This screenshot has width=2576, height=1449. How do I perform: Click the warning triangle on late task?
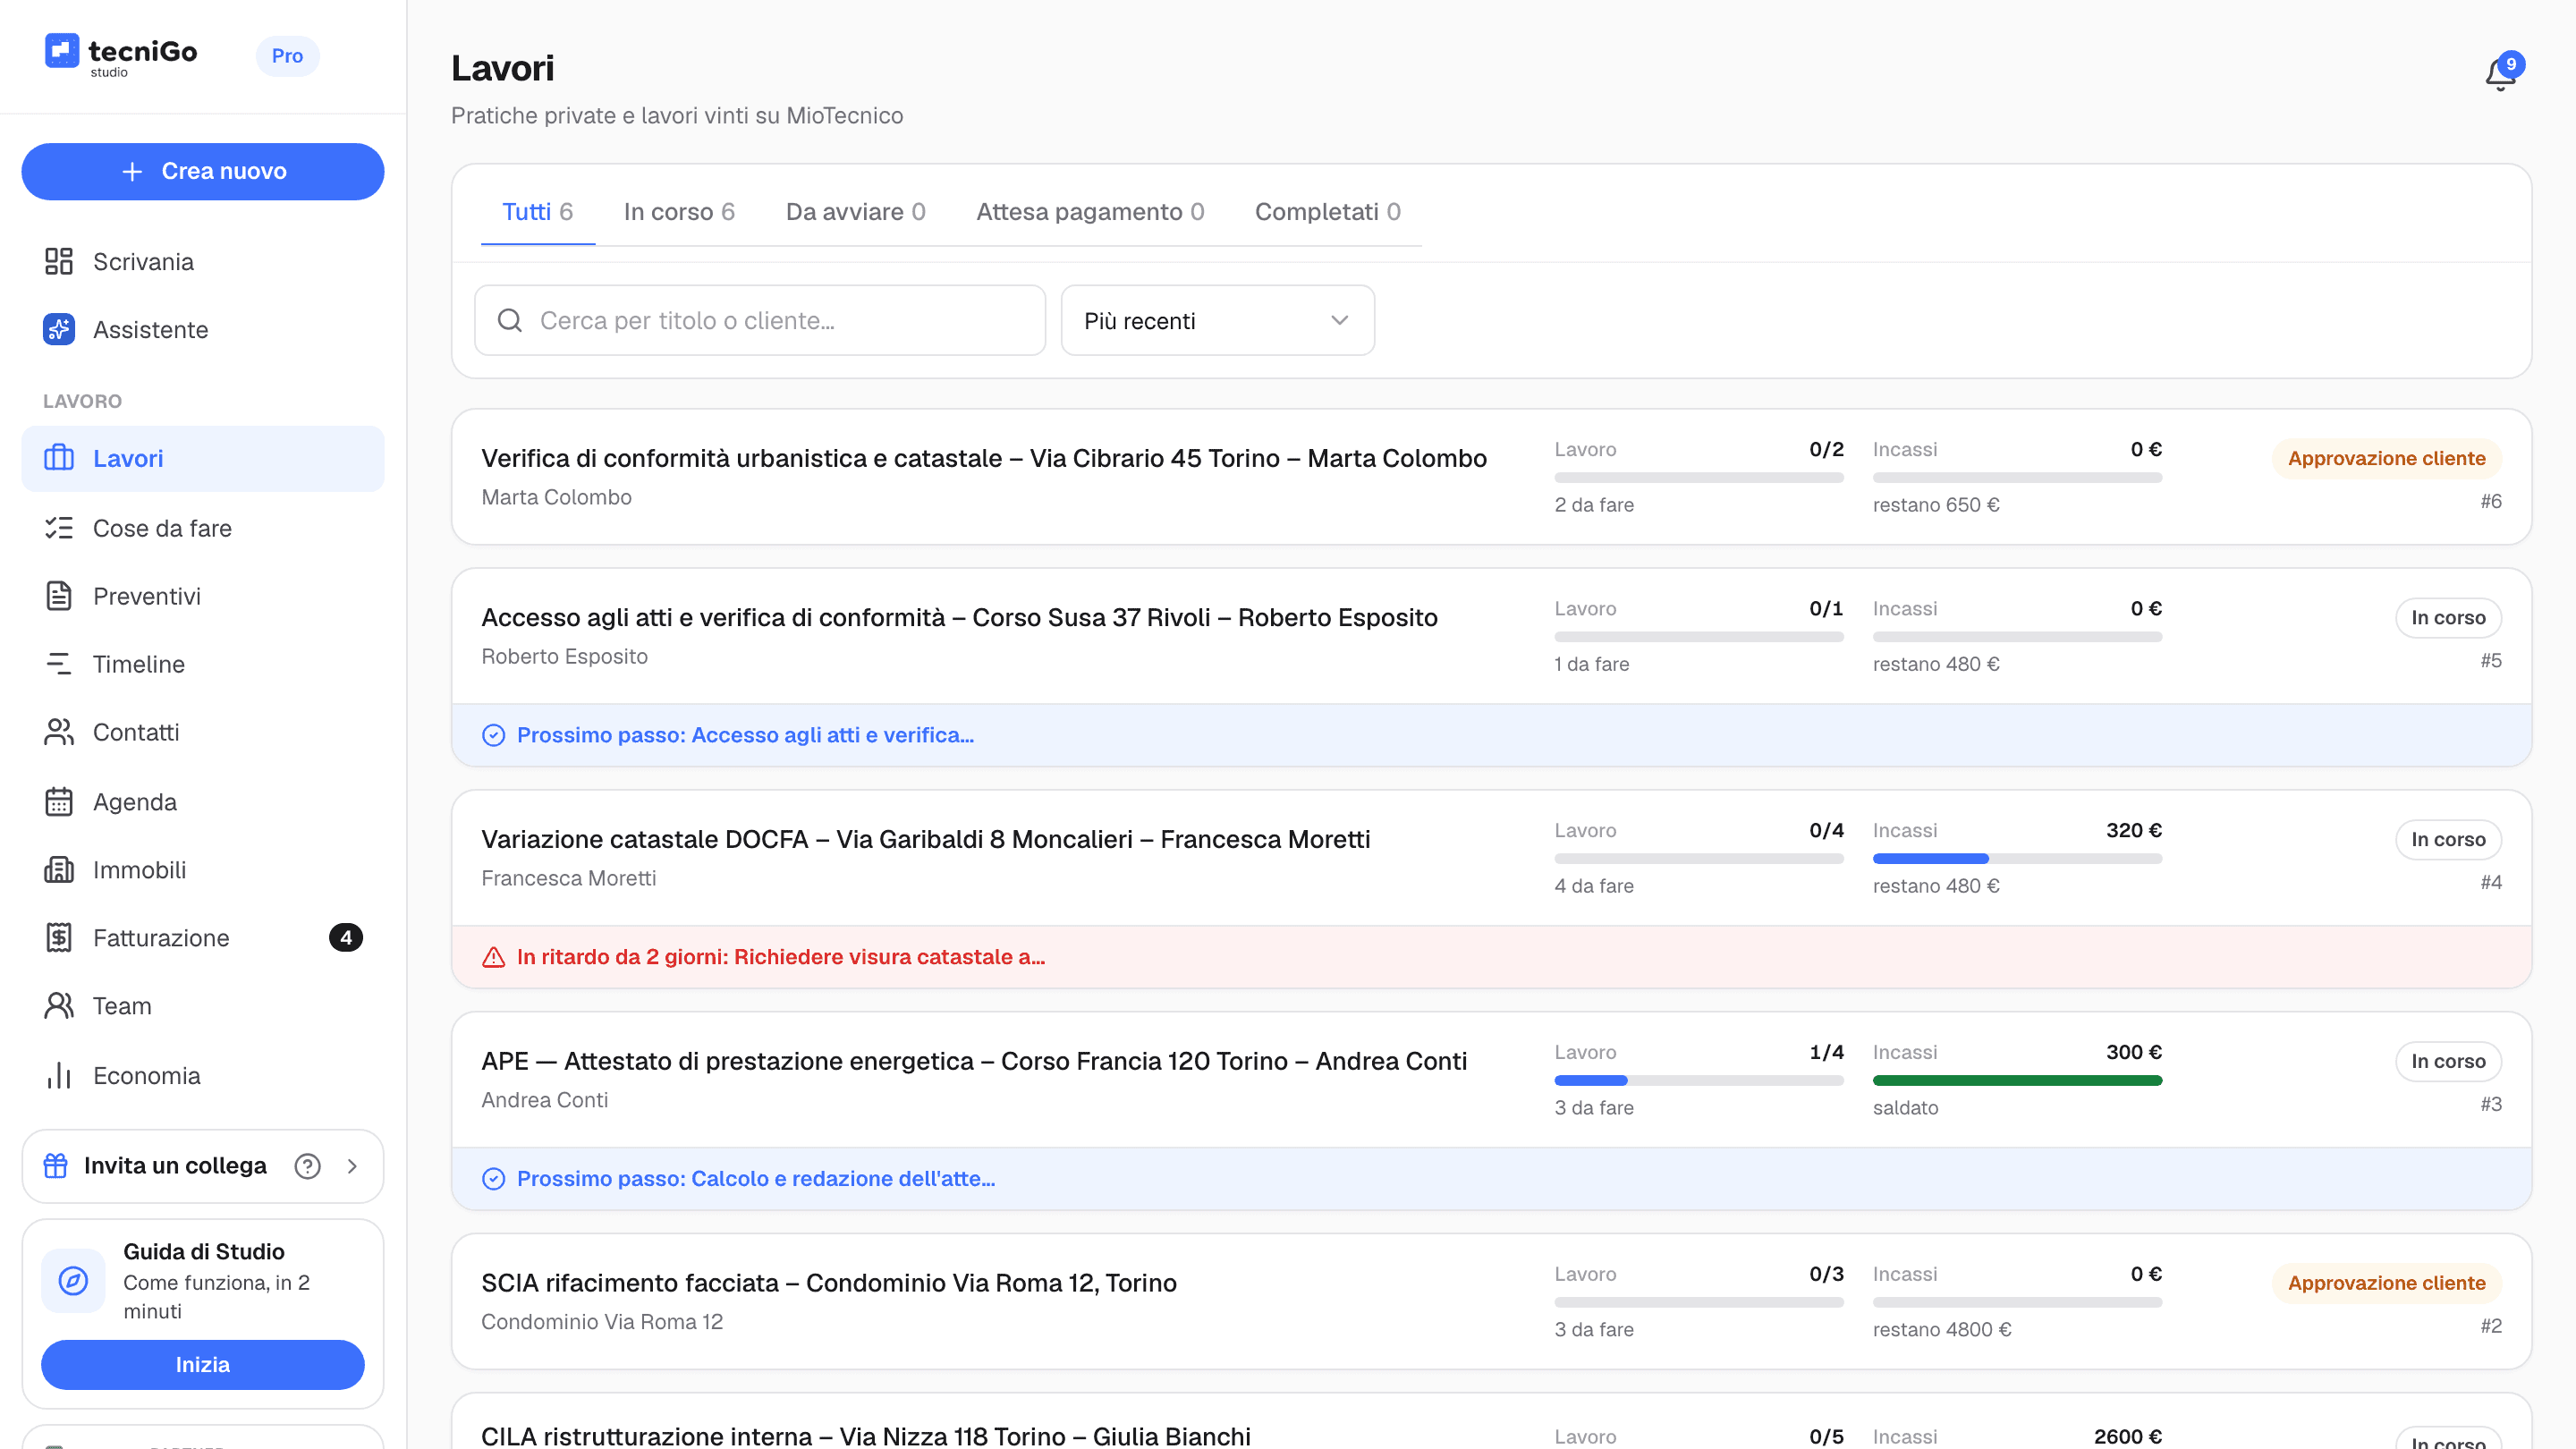point(494,957)
